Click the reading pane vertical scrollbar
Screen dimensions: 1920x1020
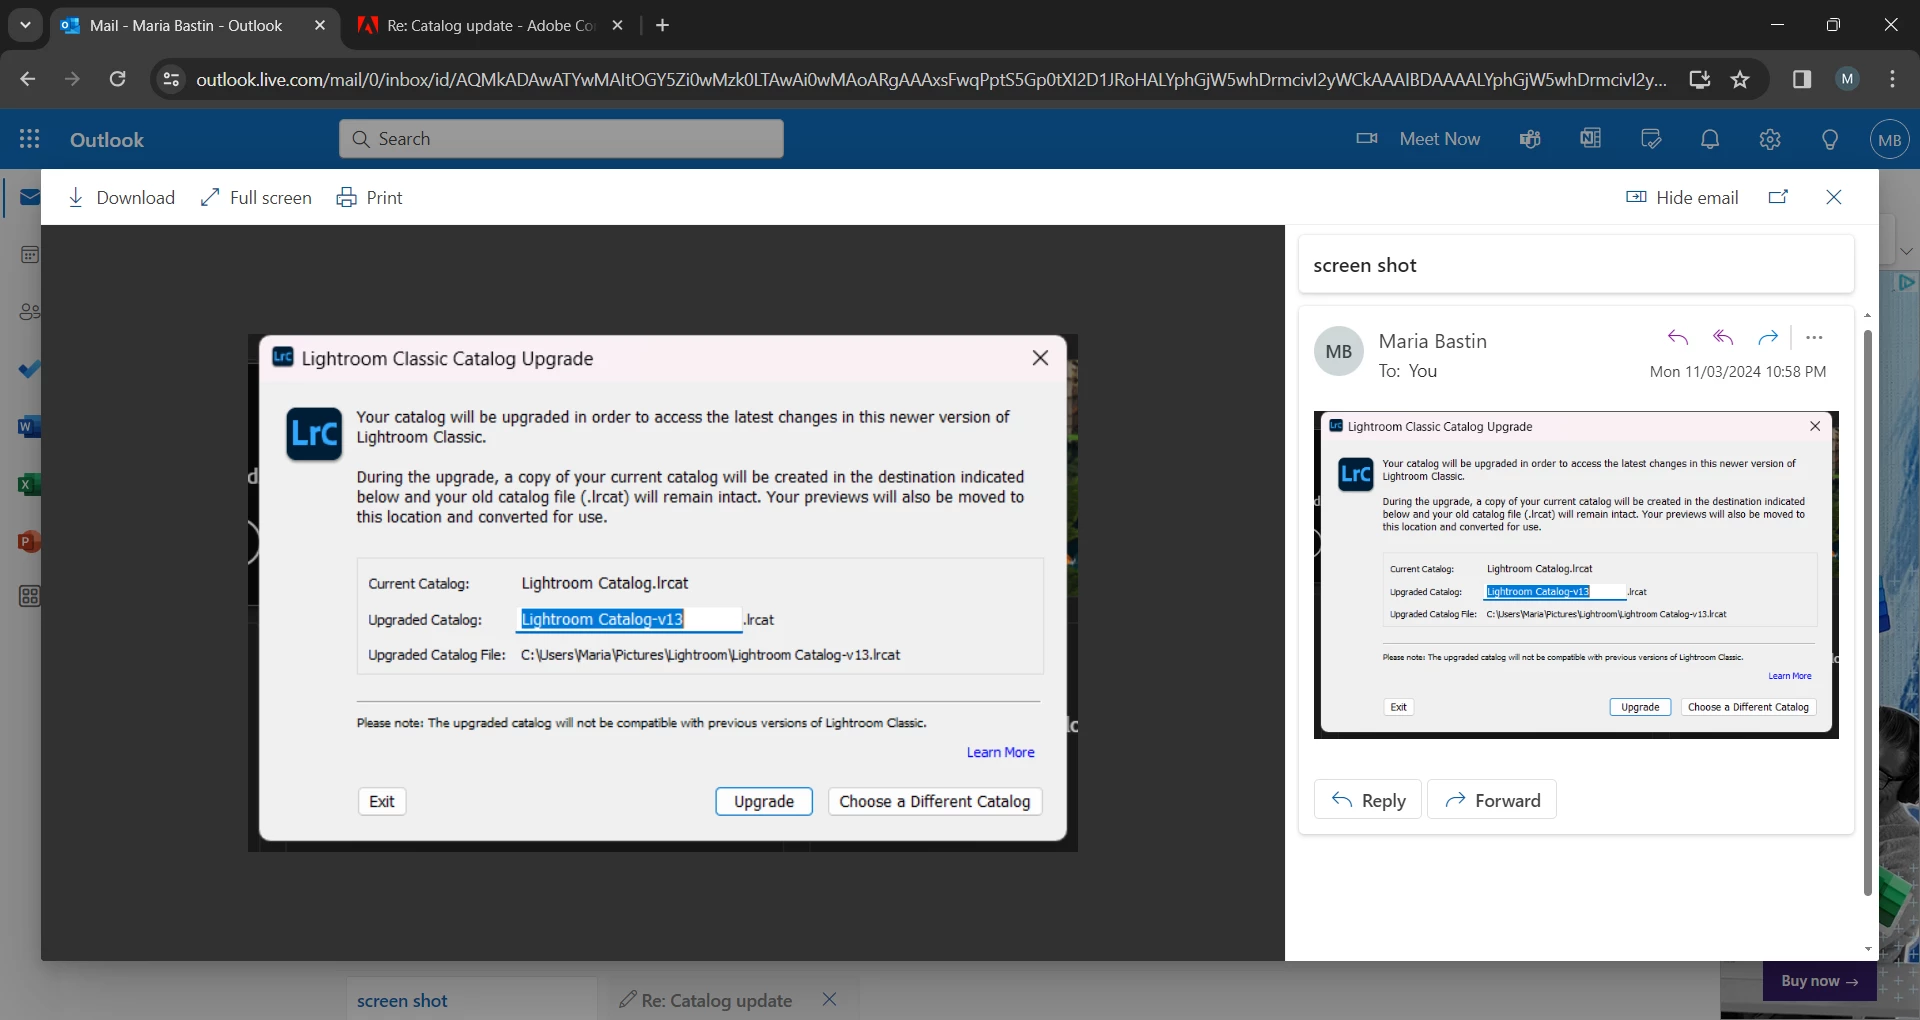coord(1867,612)
